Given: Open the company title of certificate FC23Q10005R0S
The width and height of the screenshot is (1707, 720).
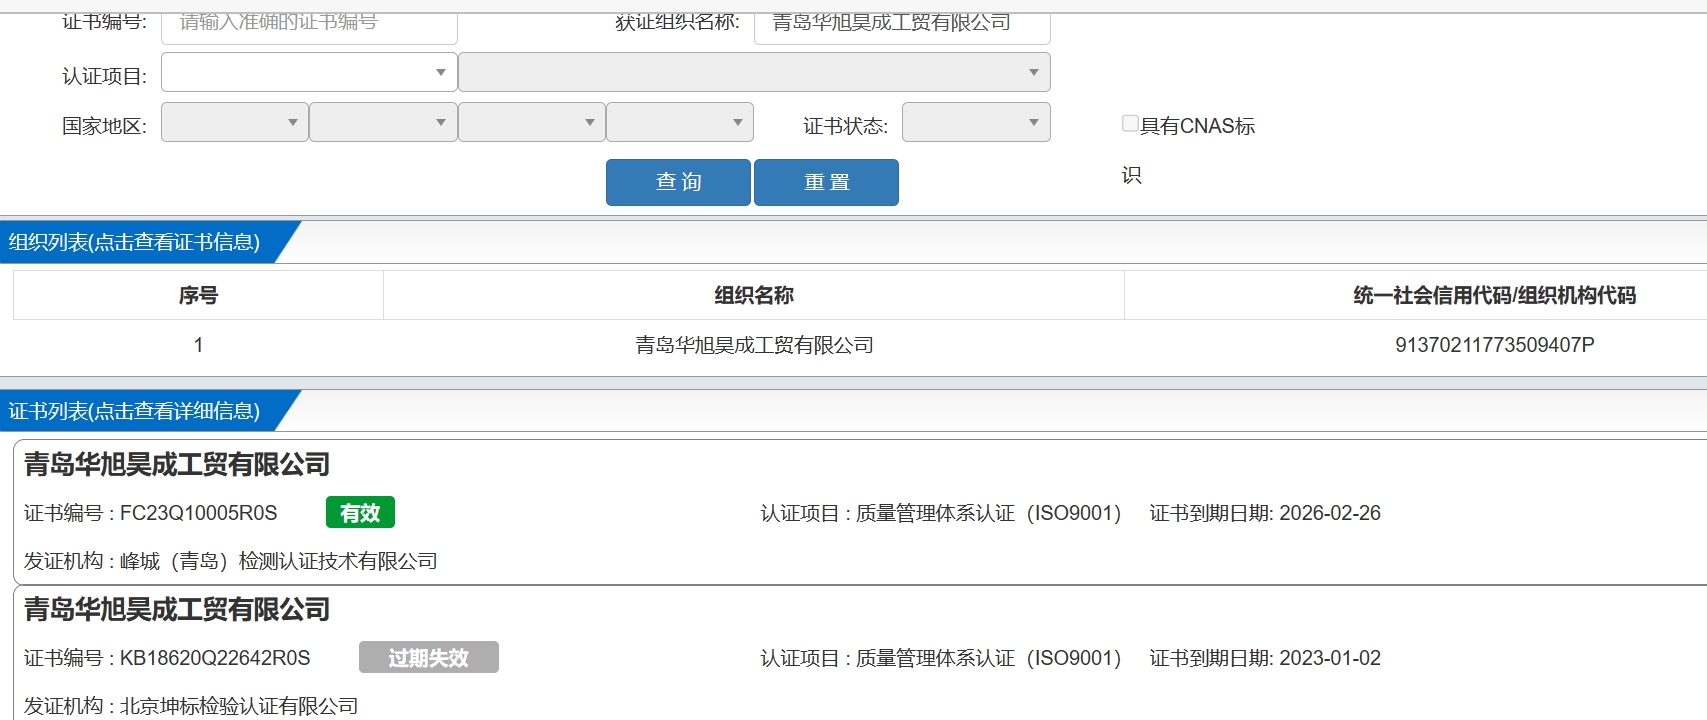Looking at the screenshot, I should pyautogui.click(x=177, y=464).
